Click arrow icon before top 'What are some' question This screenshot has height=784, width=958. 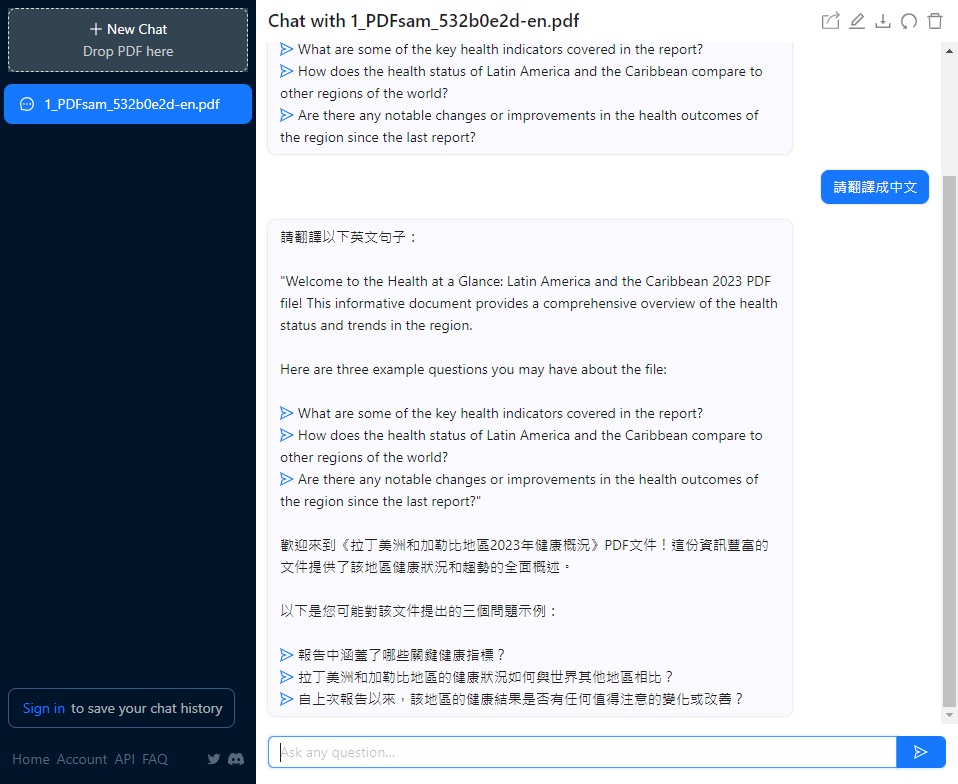coord(287,49)
